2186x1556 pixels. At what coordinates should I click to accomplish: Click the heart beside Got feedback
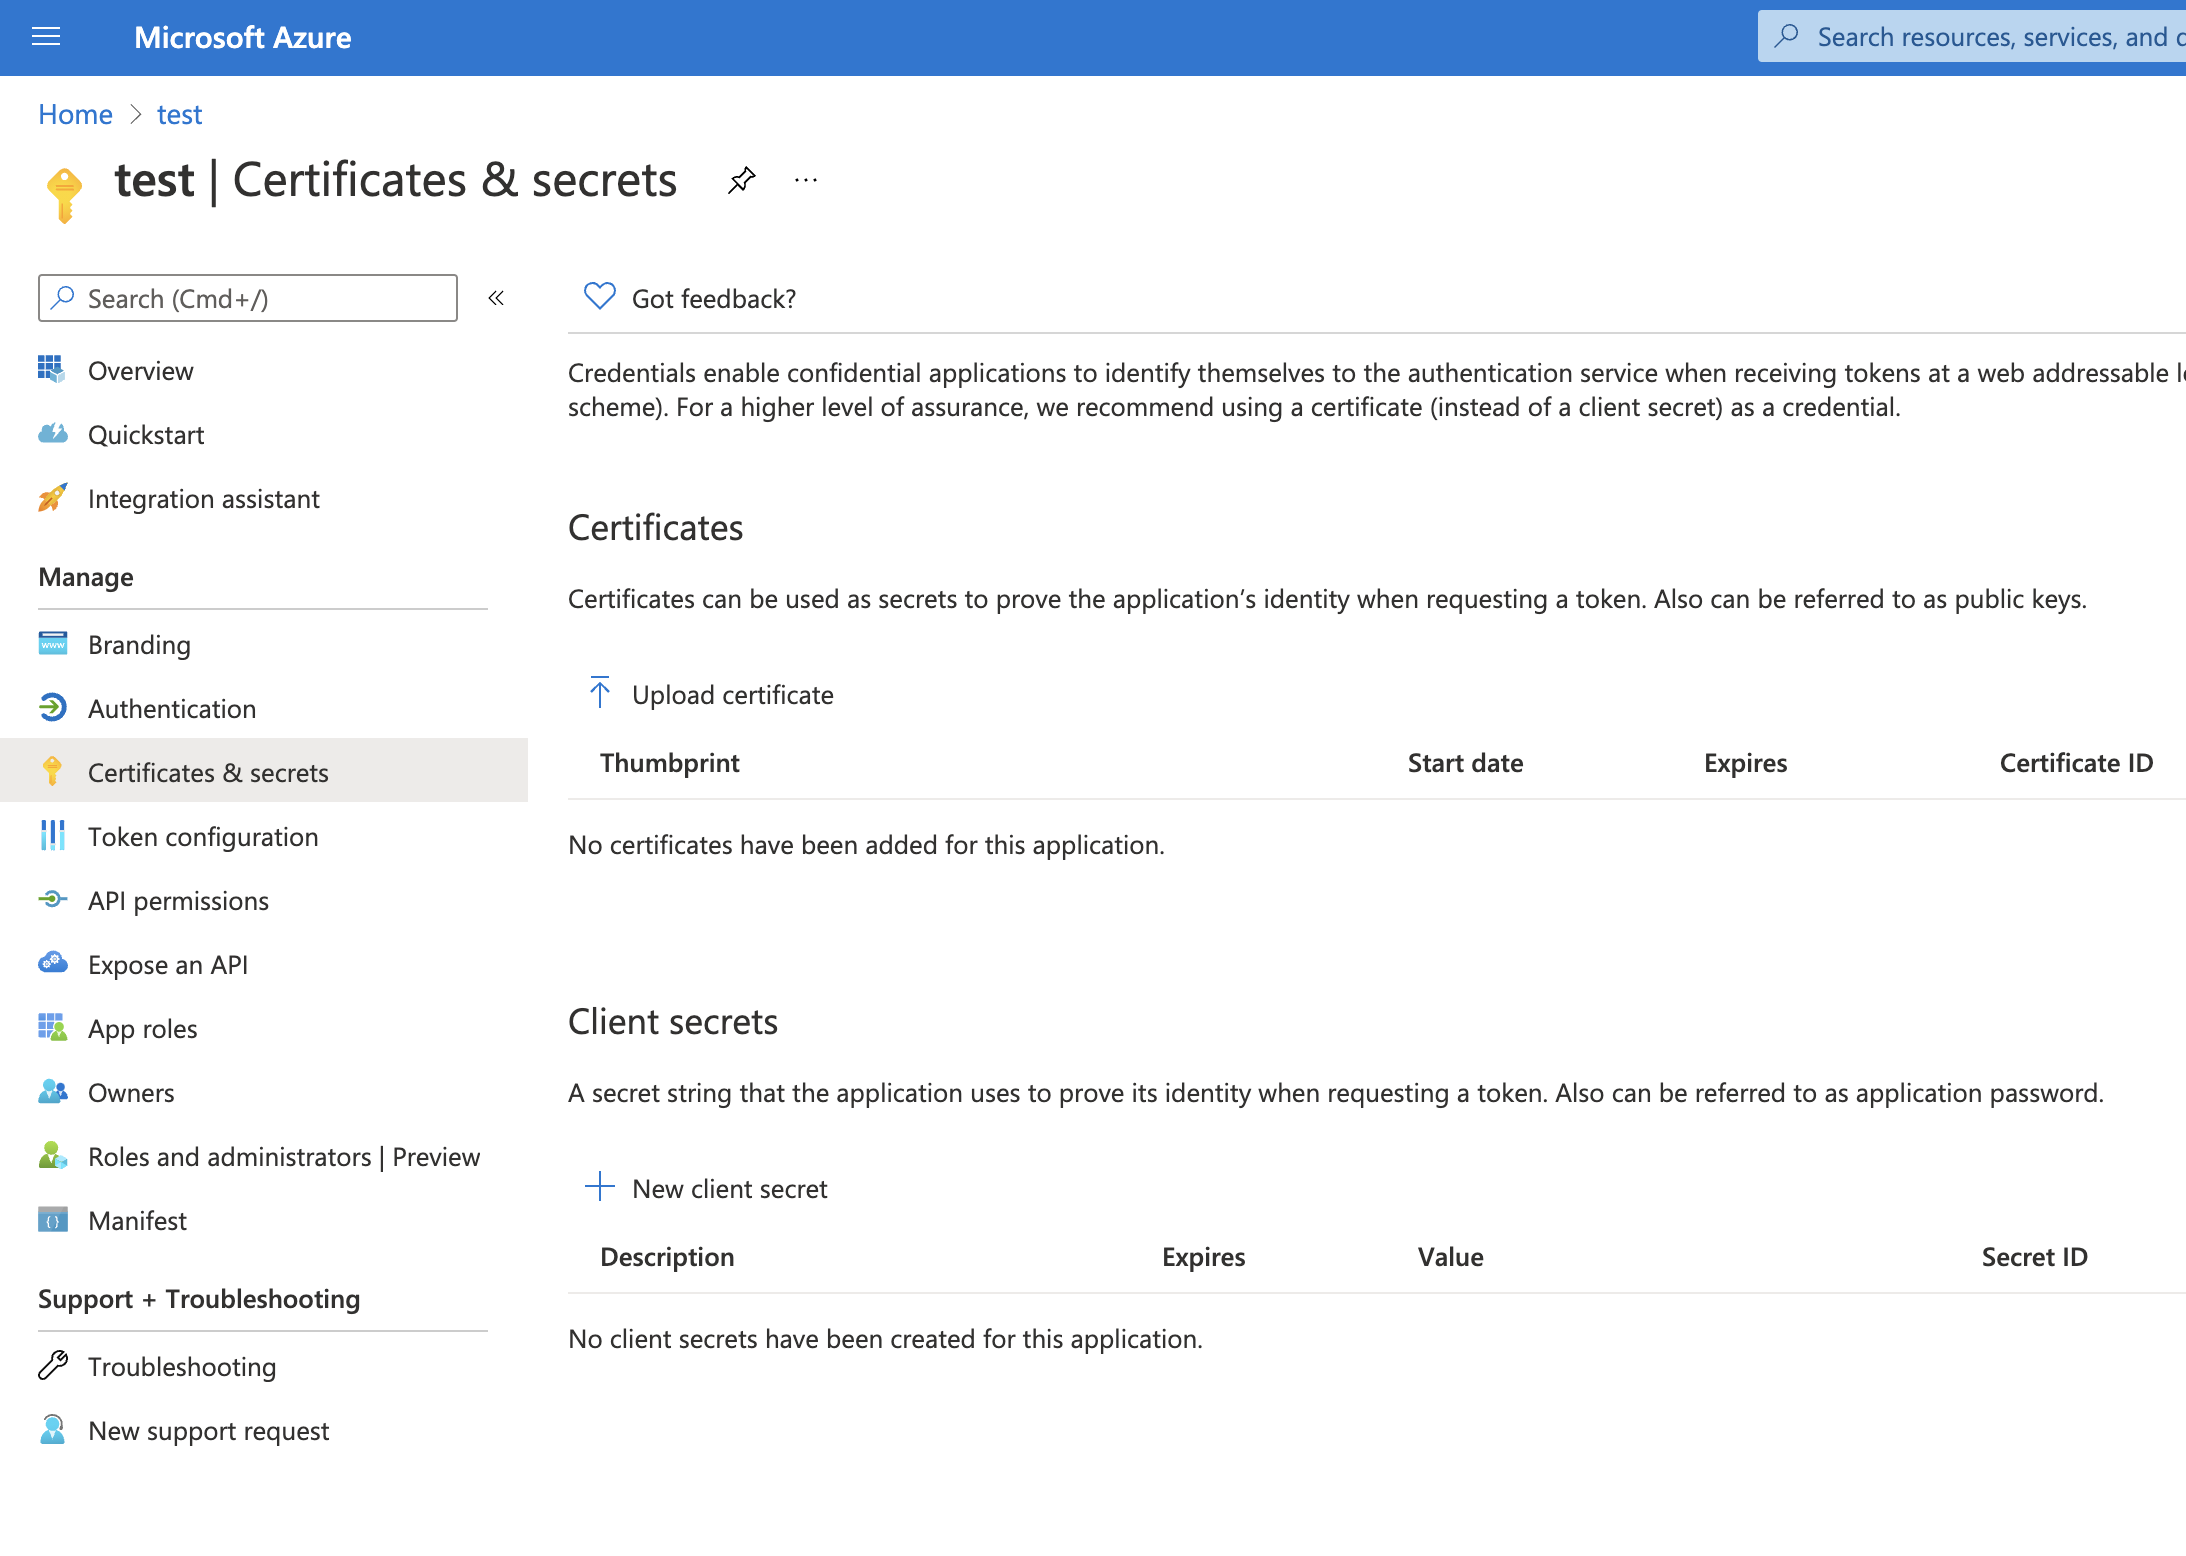click(x=598, y=296)
